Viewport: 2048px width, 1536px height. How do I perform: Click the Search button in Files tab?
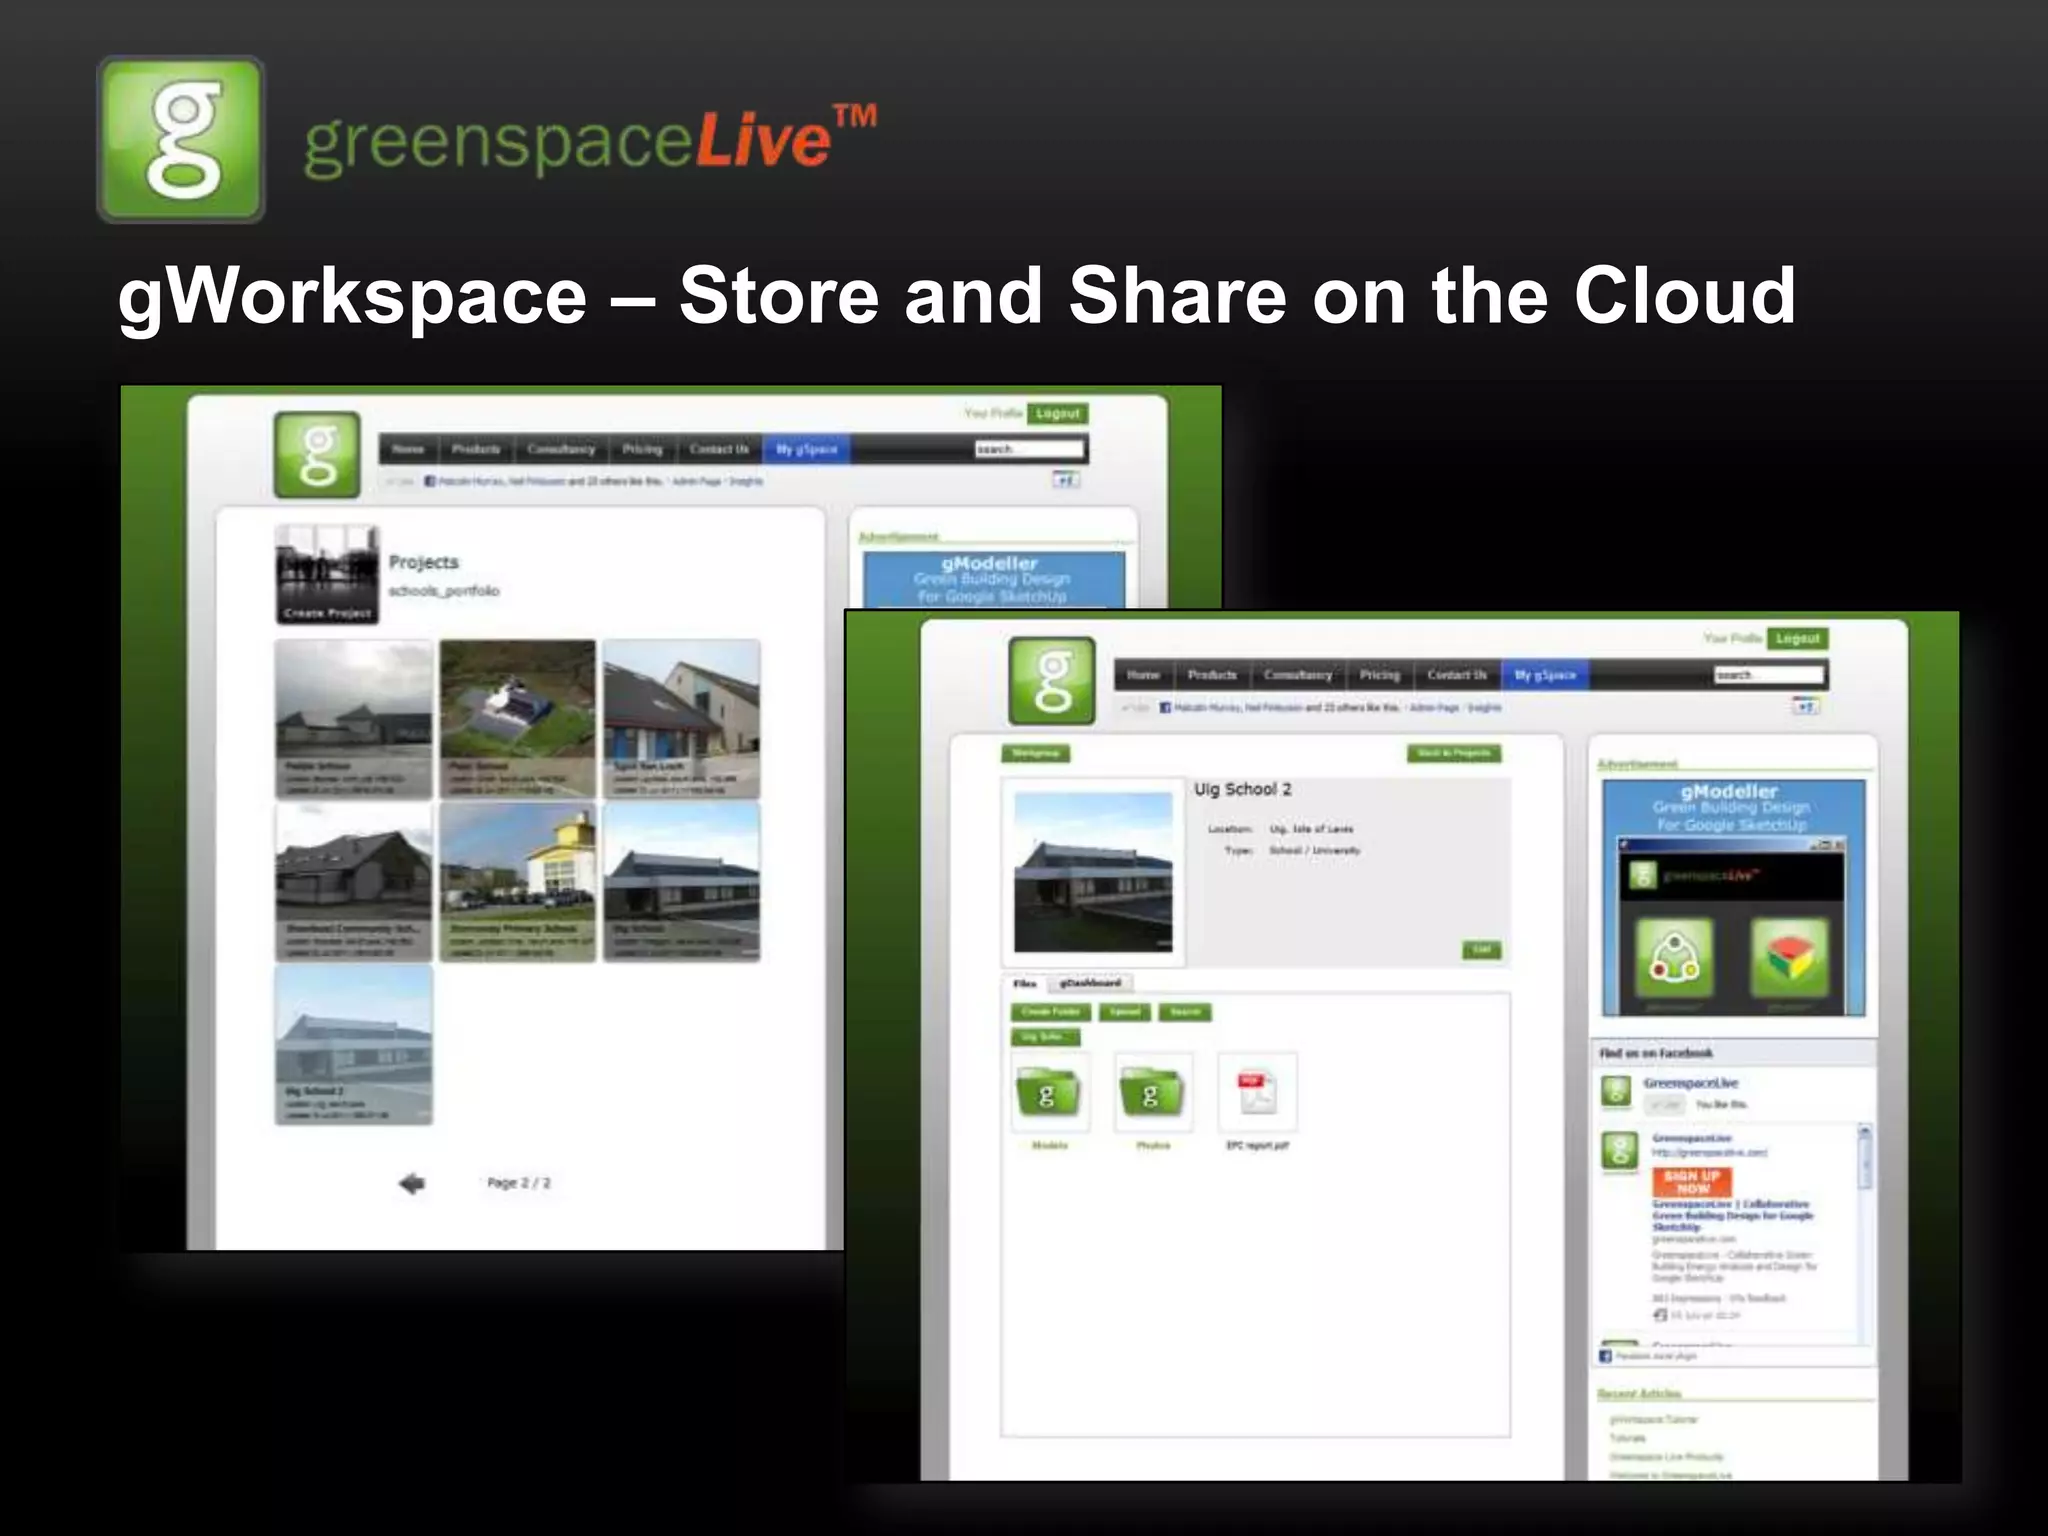1185,1012
